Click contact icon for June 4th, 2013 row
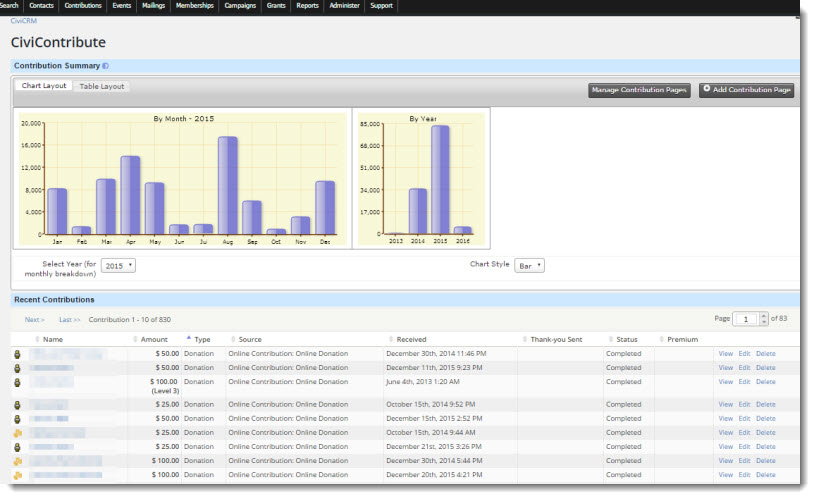The height and width of the screenshot is (499, 815). 17,383
